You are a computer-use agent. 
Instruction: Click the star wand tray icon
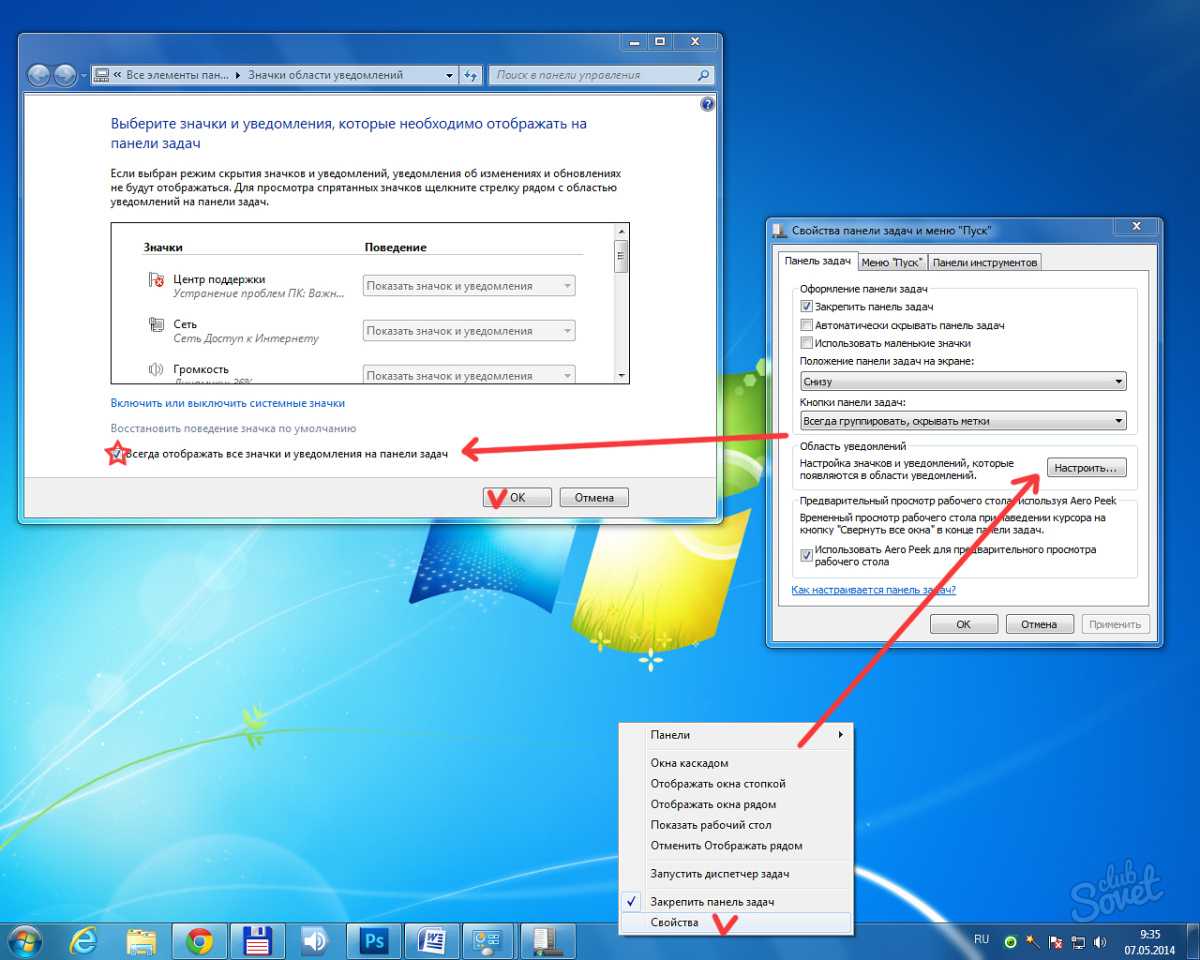(x=1033, y=942)
